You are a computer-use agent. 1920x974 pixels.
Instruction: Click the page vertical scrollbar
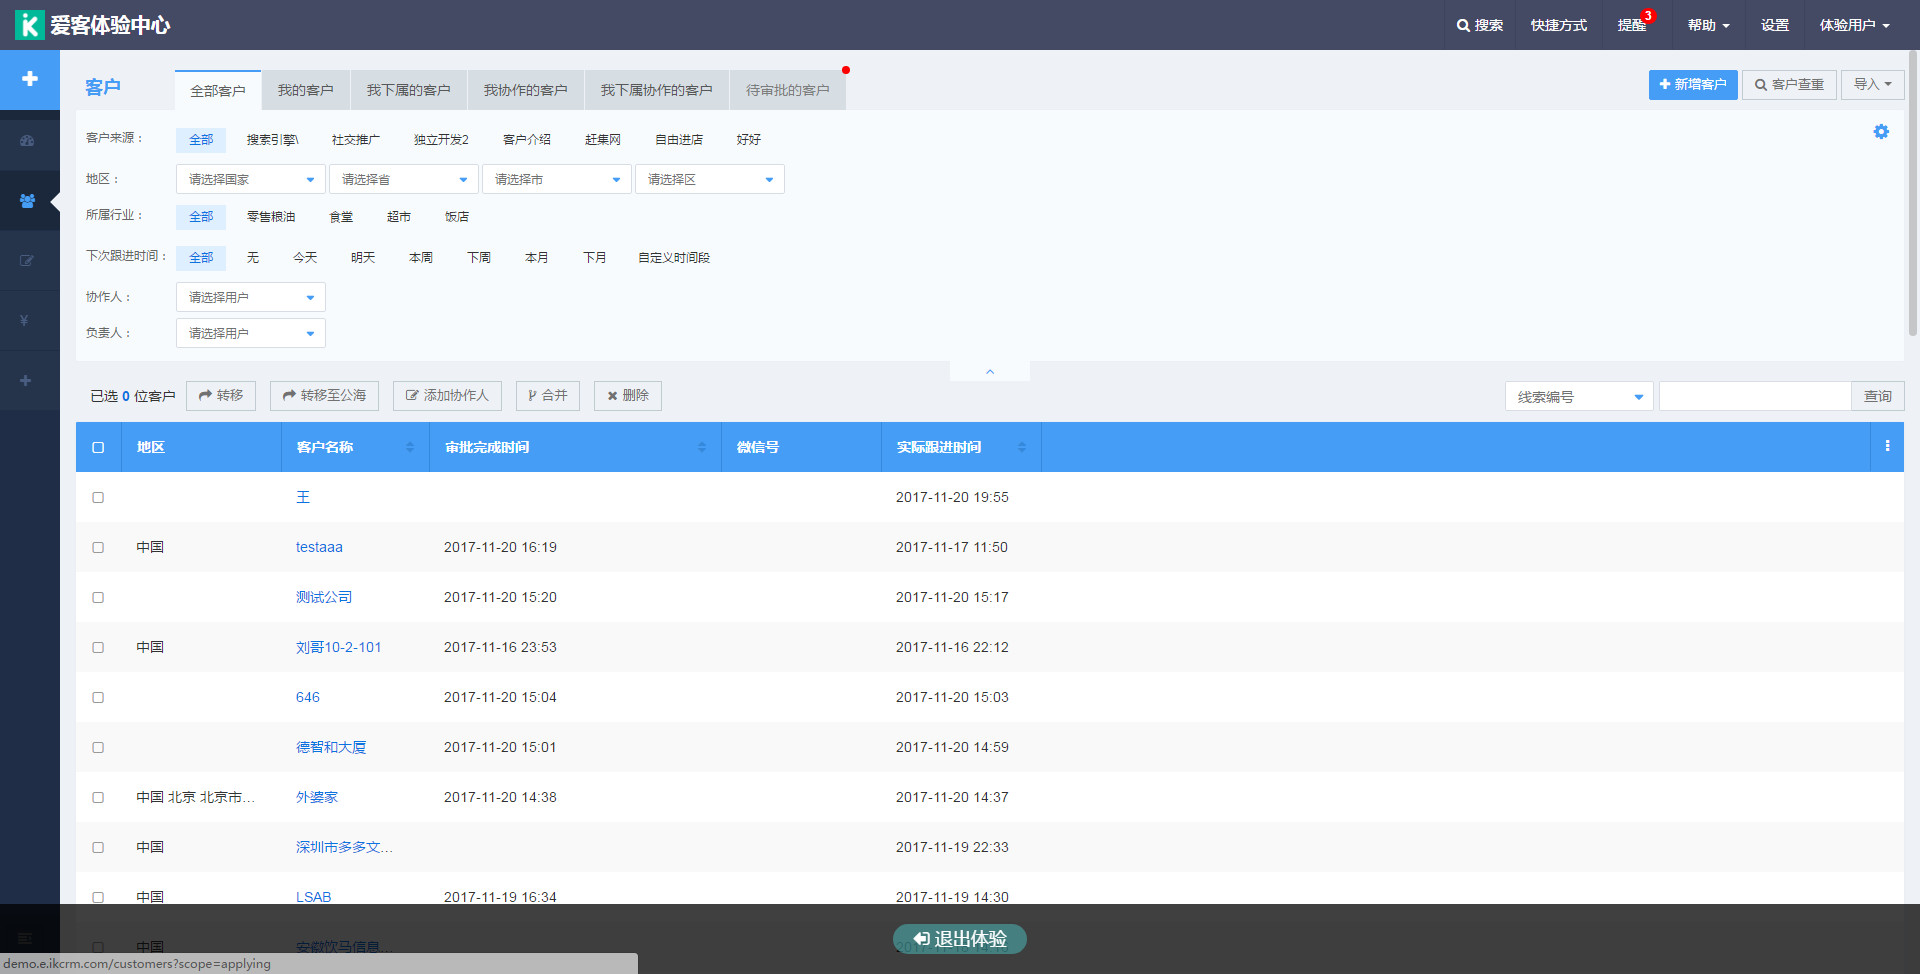click(x=1913, y=195)
